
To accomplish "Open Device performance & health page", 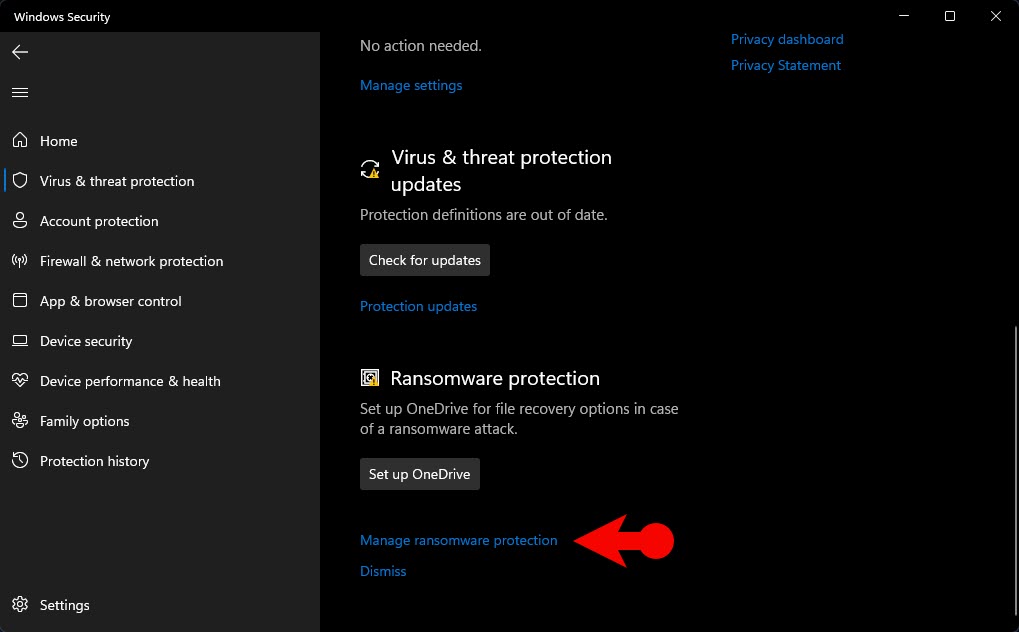I will [x=130, y=381].
